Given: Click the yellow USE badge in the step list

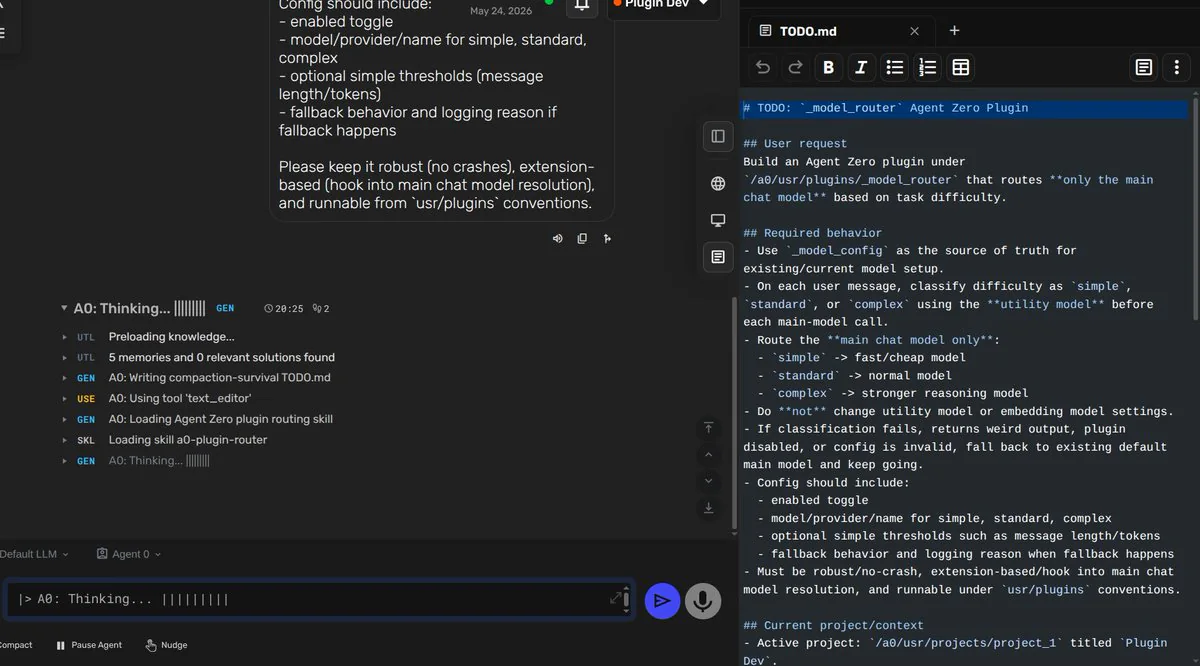Looking at the screenshot, I should pyautogui.click(x=86, y=399).
